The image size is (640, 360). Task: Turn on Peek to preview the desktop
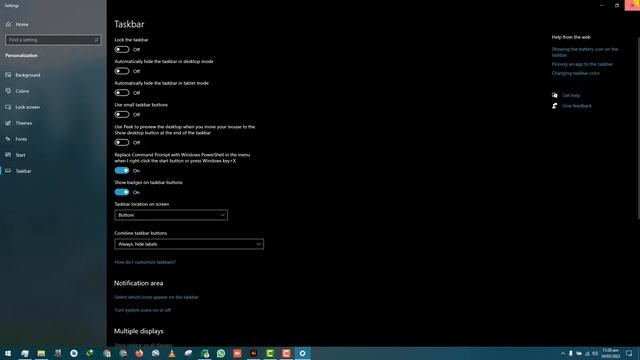pos(122,142)
